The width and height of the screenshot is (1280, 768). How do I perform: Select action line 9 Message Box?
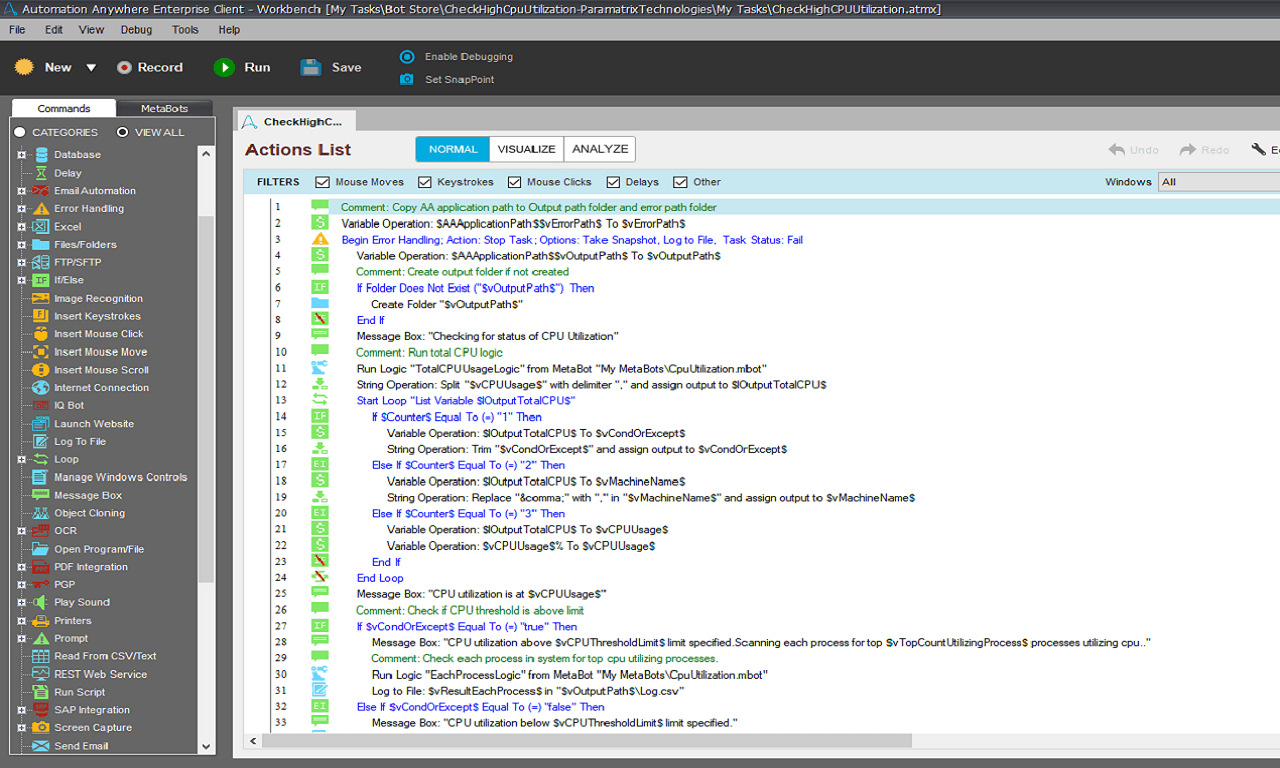coord(487,336)
